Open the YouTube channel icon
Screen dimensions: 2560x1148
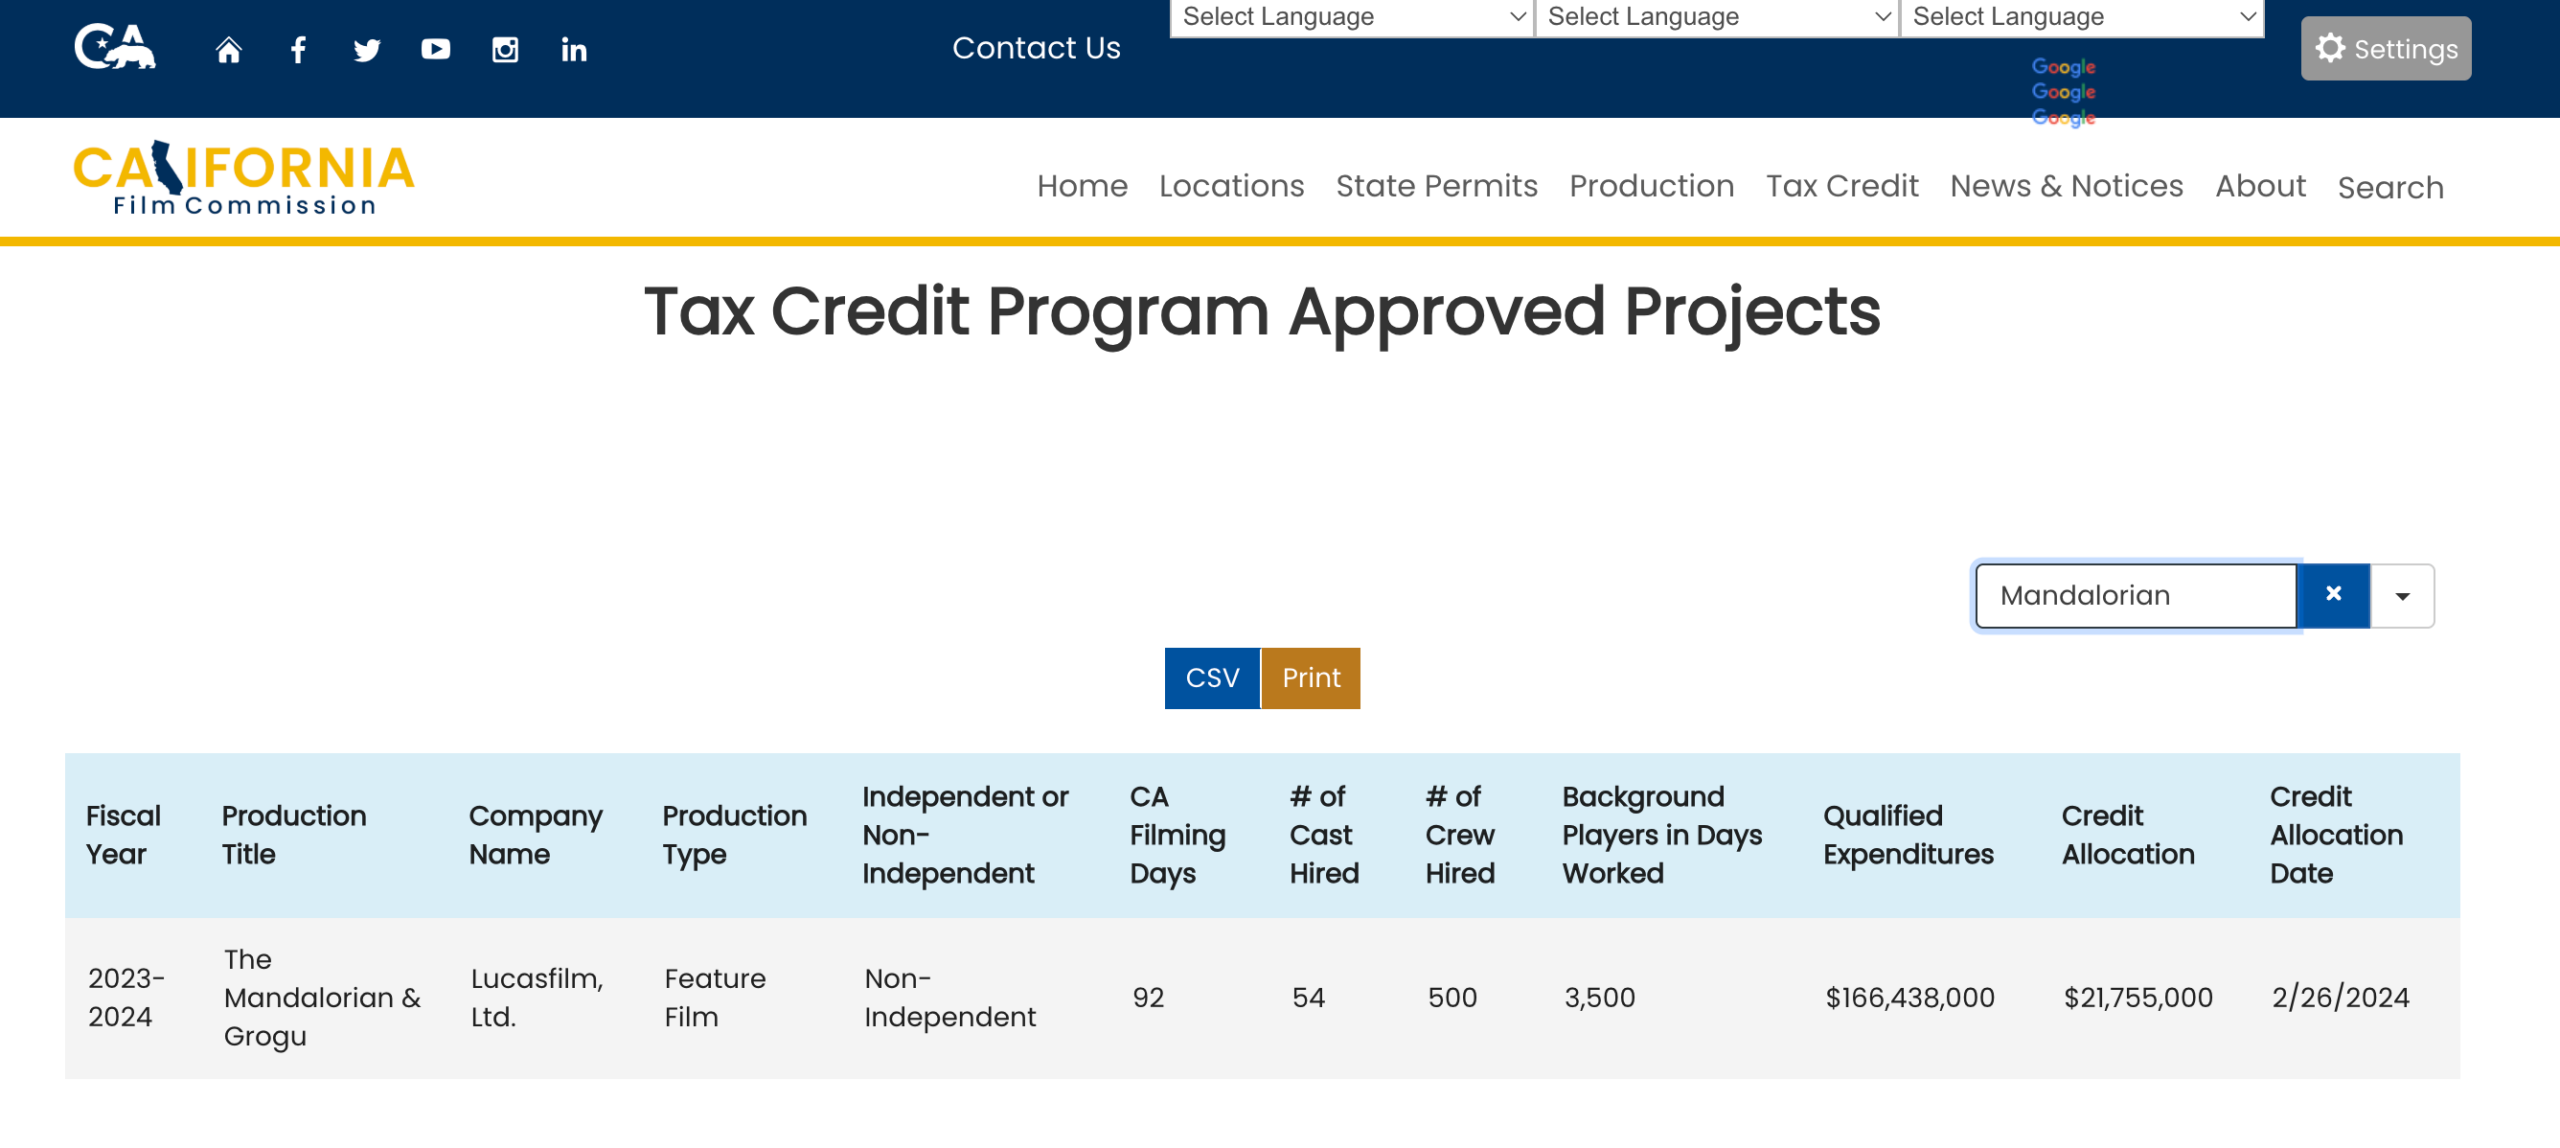pos(436,49)
